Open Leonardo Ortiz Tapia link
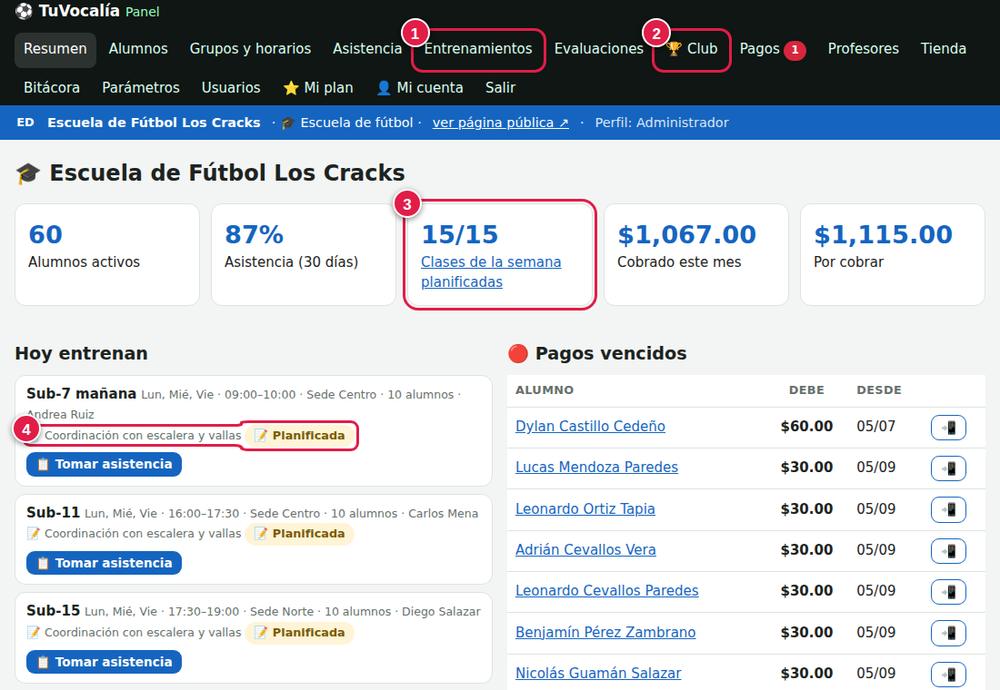The height and width of the screenshot is (690, 1000). [585, 508]
